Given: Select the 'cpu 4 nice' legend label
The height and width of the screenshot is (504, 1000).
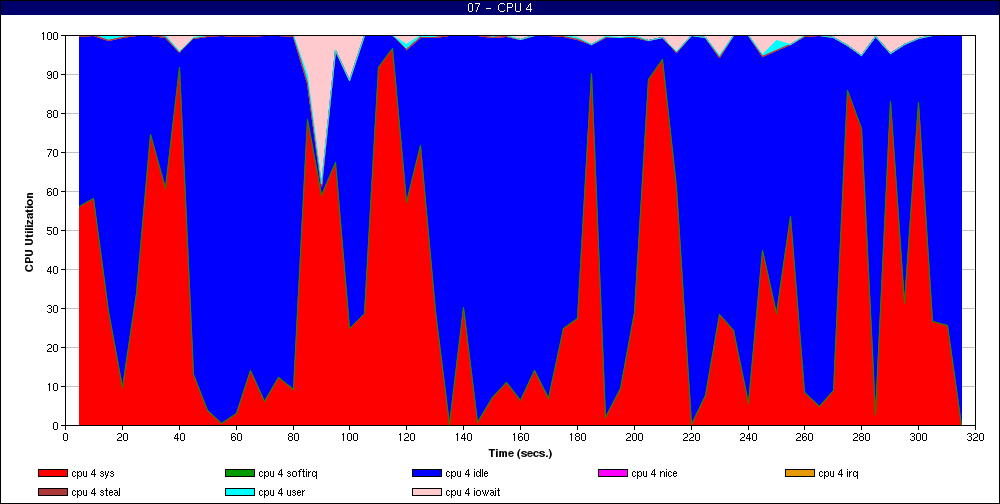Looking at the screenshot, I should 654,473.
